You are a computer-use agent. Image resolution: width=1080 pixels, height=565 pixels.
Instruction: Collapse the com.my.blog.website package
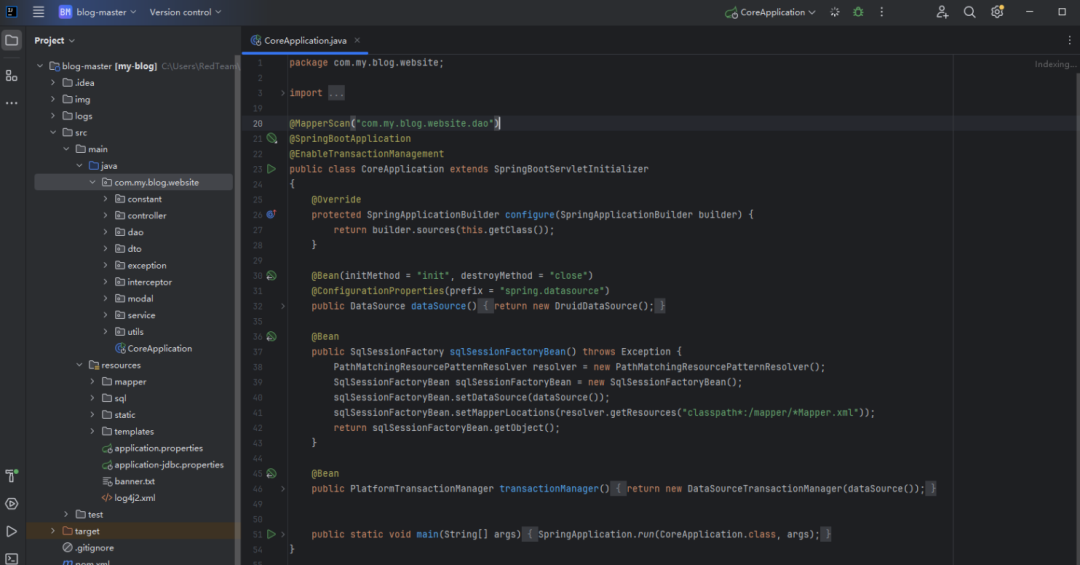tap(92, 183)
